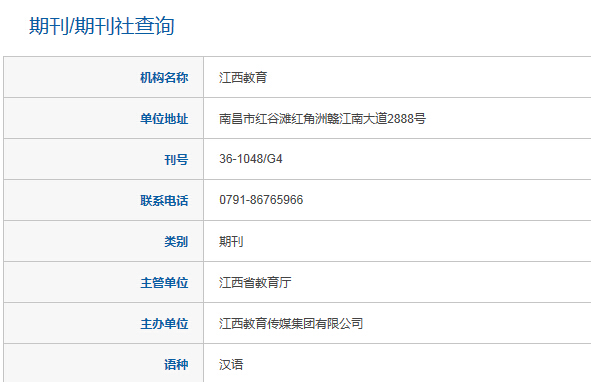Select the 江西省教育厅 value

coord(255,282)
